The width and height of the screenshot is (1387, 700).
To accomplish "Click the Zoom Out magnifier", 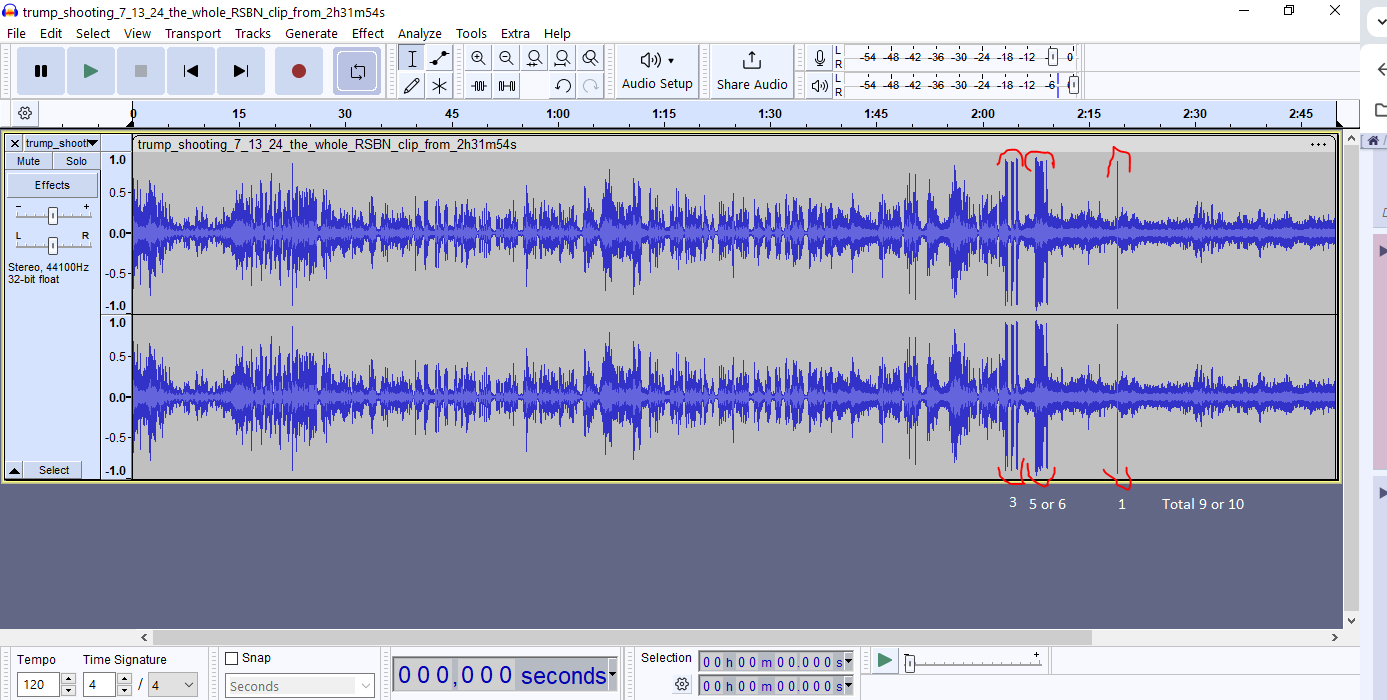I will click(507, 58).
